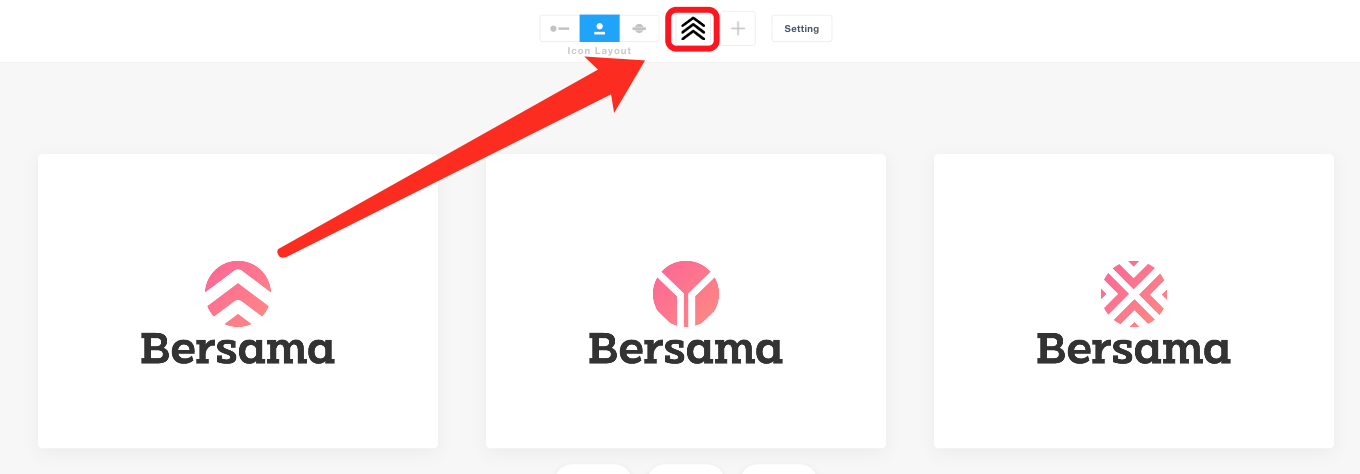Viewport: 1360px width, 474px height.
Task: Add another icon with the plus button
Action: [x=738, y=29]
